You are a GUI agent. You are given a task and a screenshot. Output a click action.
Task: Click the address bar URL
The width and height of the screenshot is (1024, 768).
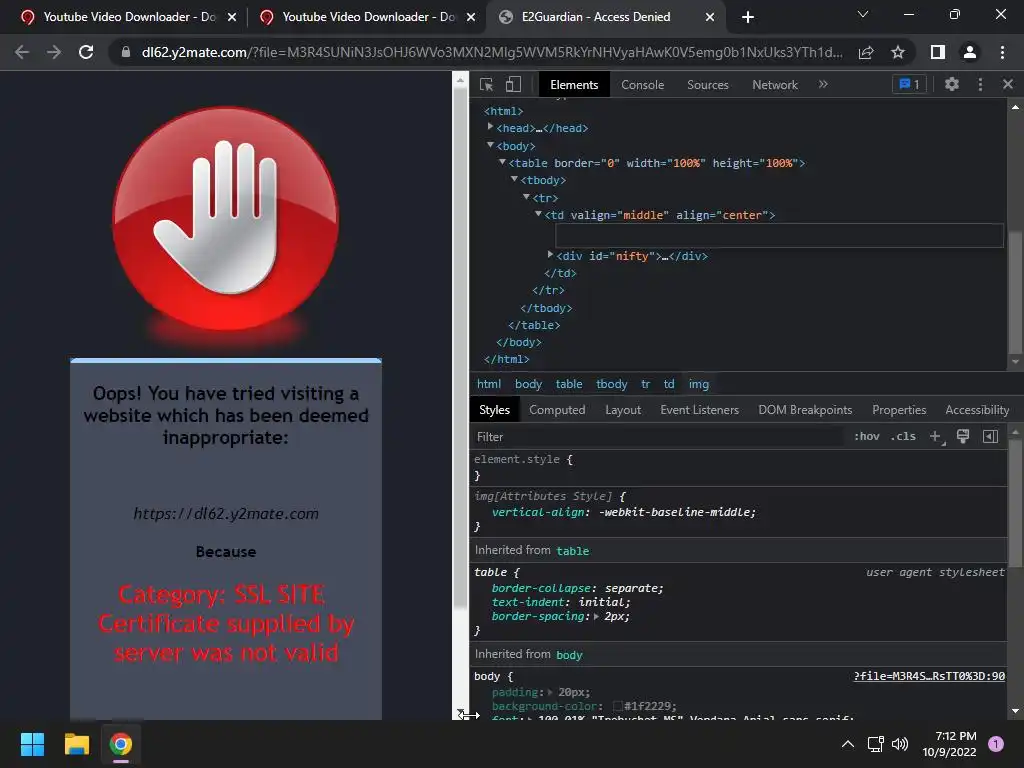click(492, 52)
